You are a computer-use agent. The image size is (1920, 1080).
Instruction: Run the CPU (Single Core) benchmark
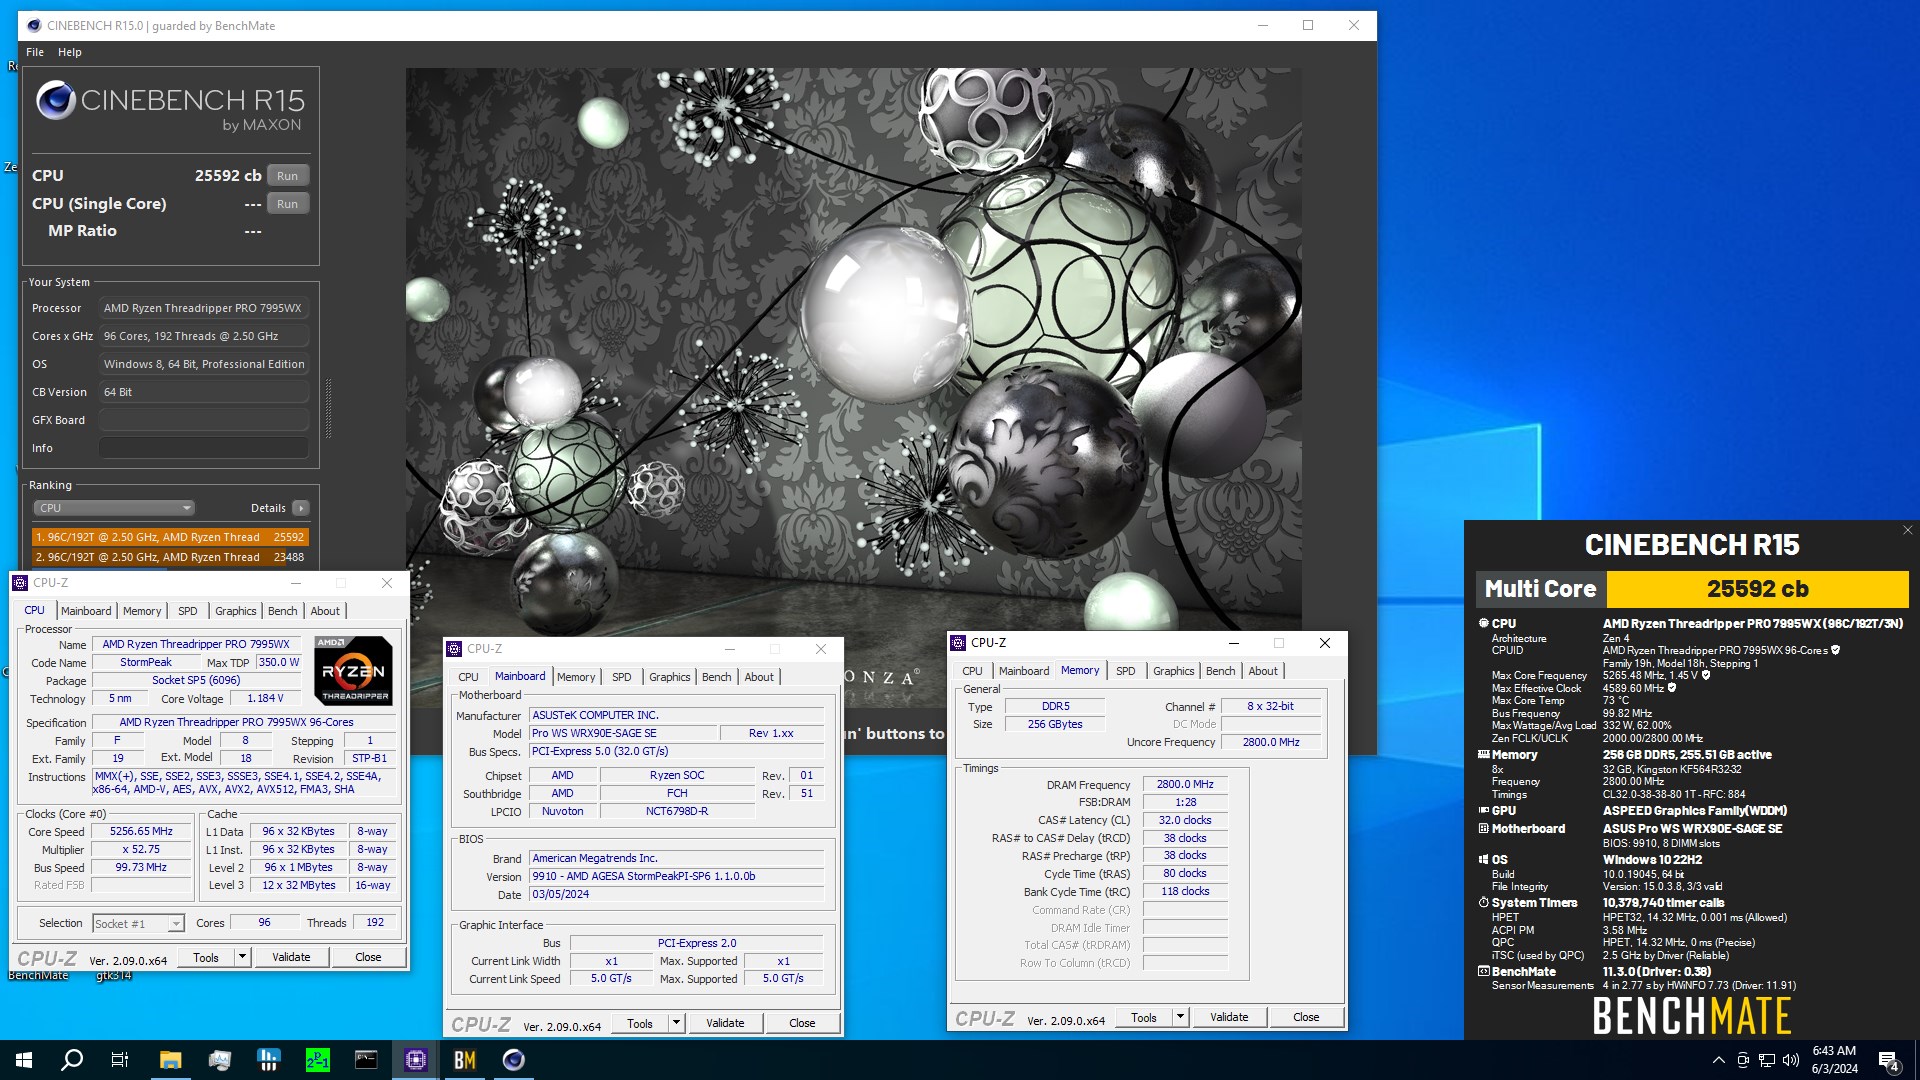click(x=288, y=204)
